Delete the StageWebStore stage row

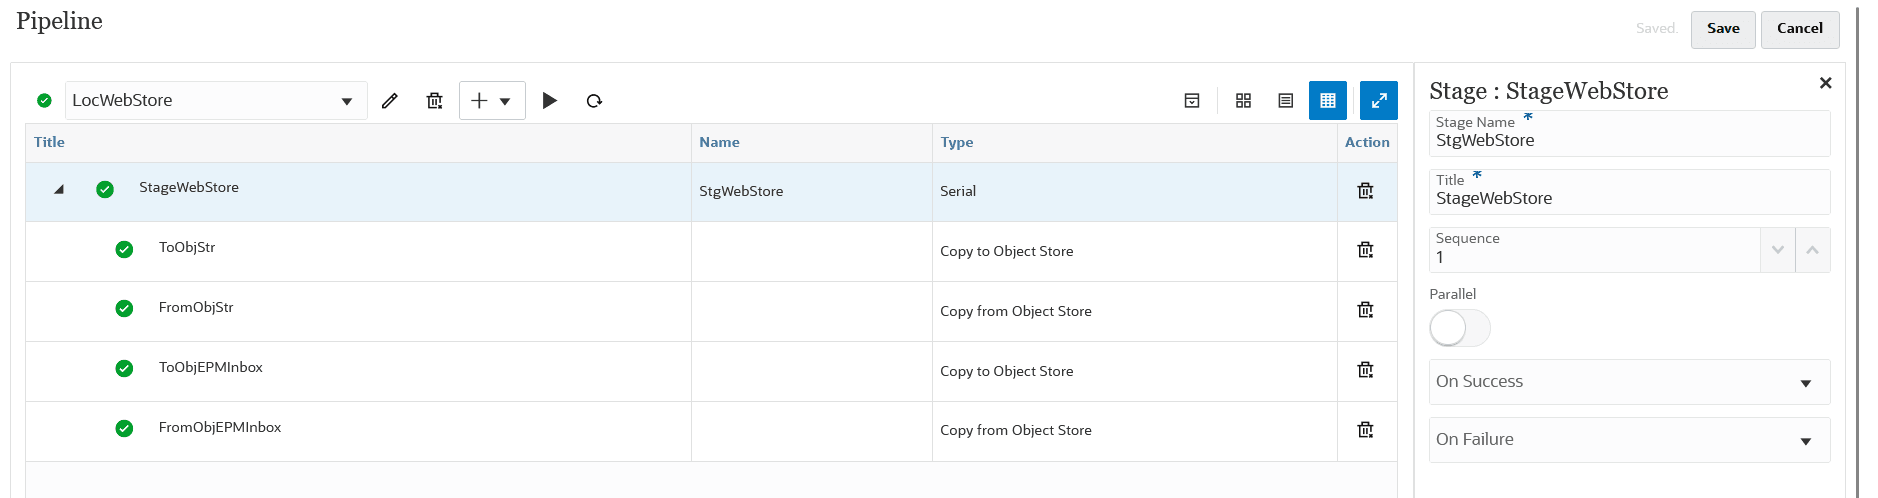(x=1365, y=191)
